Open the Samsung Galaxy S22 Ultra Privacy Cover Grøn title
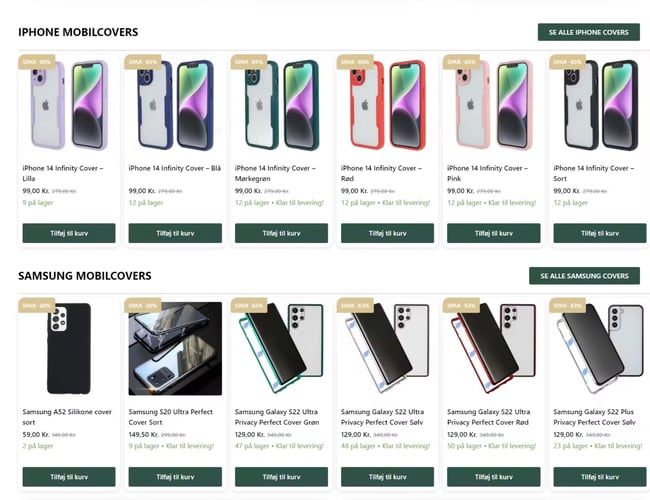 [277, 417]
